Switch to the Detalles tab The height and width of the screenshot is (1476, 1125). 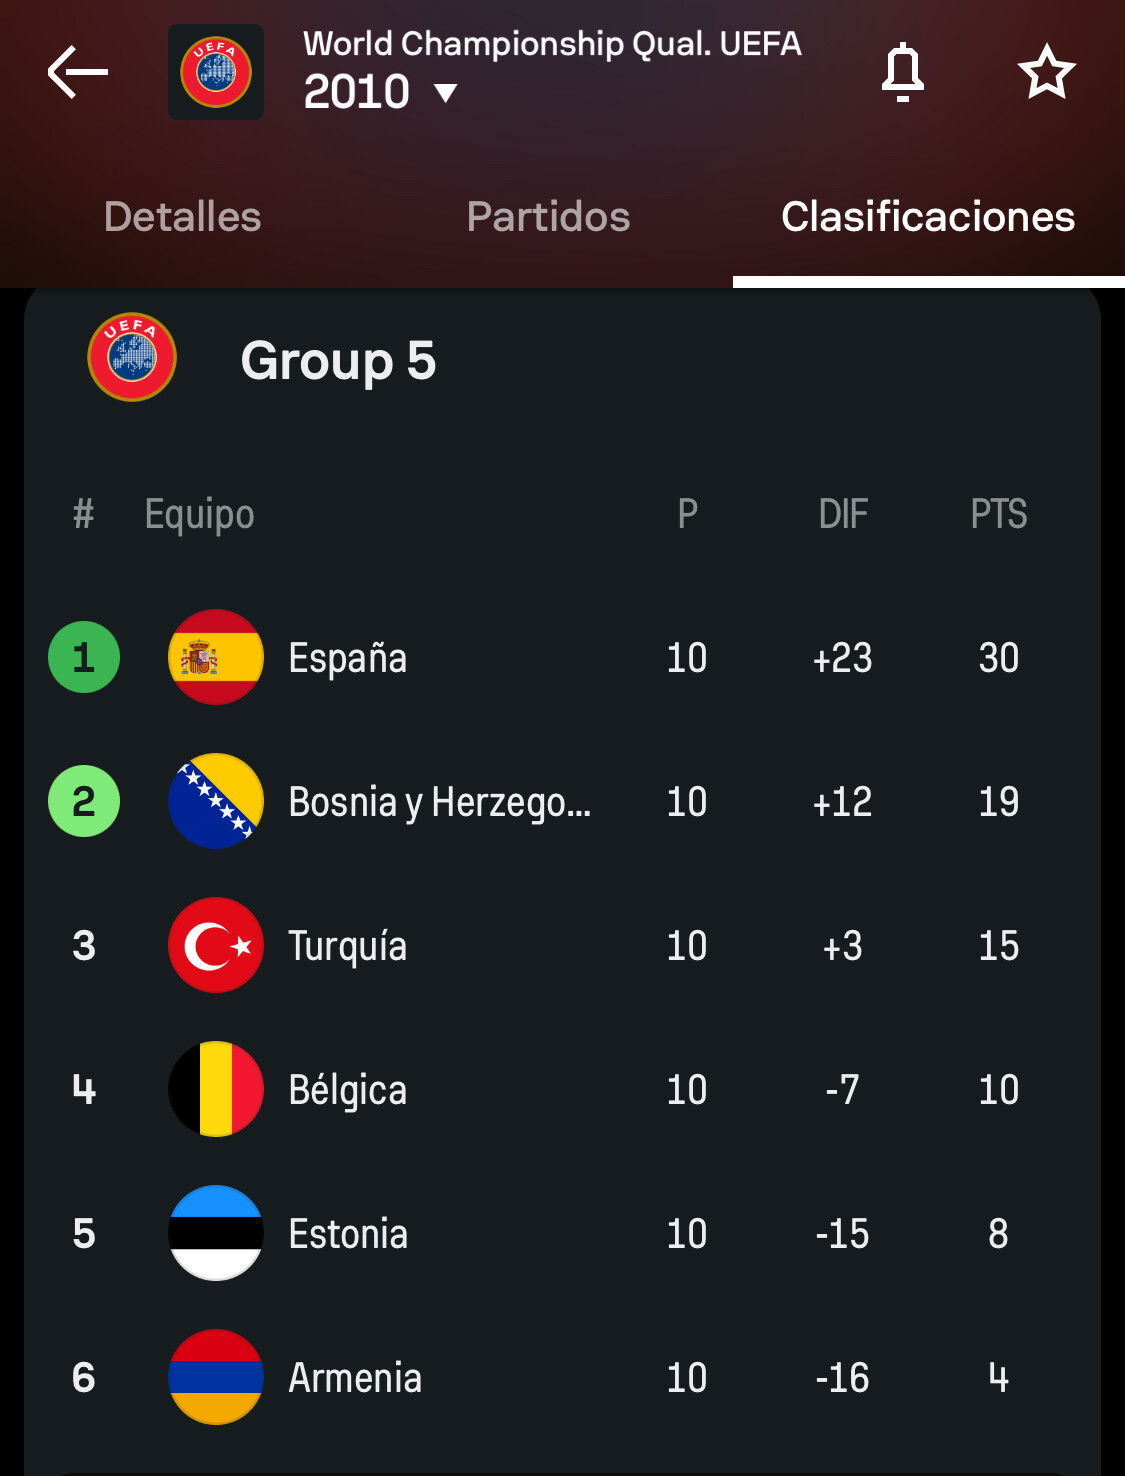183,217
